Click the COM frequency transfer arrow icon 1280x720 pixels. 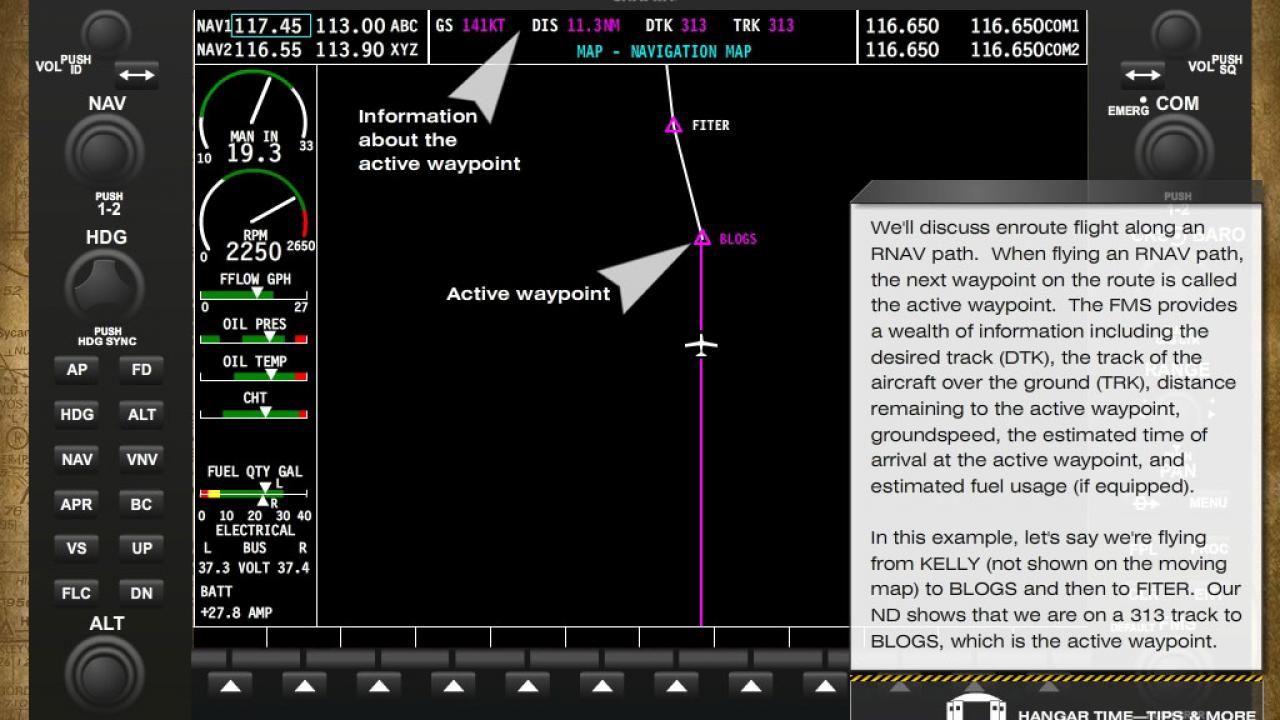[1141, 74]
